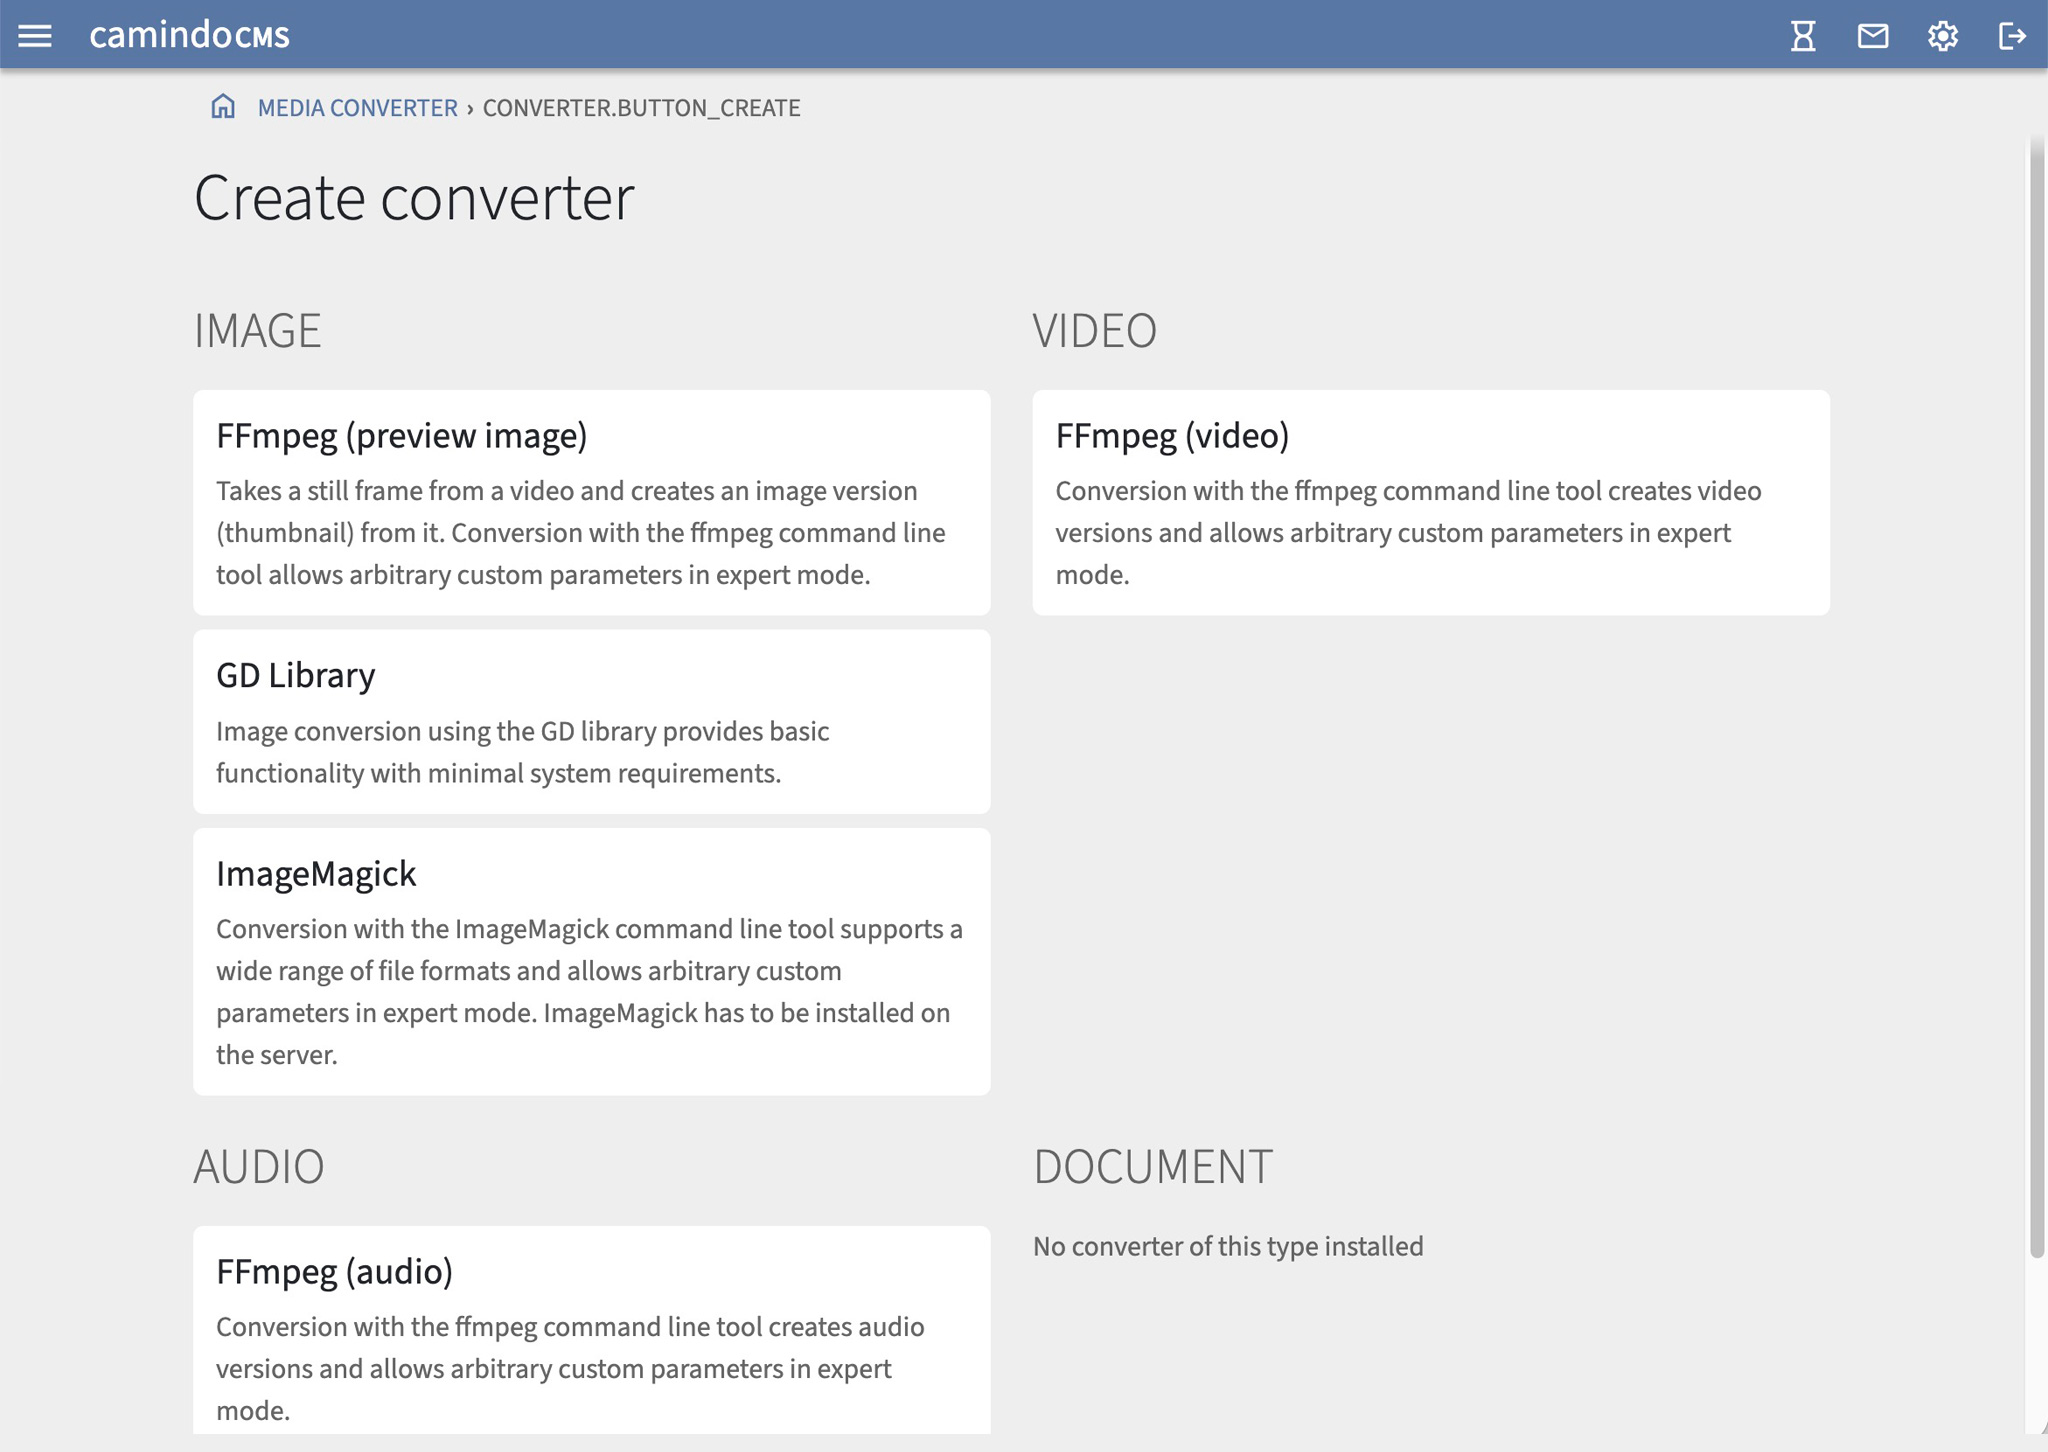This screenshot has height=1452, width=2048.
Task: Click the 'Create converter' page title
Action: (414, 197)
